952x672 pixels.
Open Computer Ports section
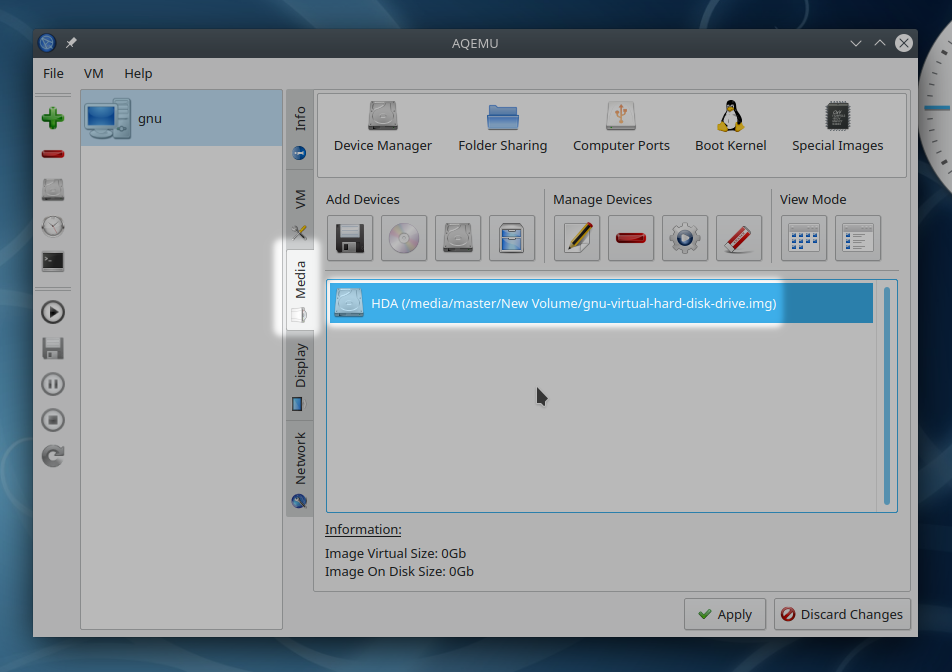point(621,127)
